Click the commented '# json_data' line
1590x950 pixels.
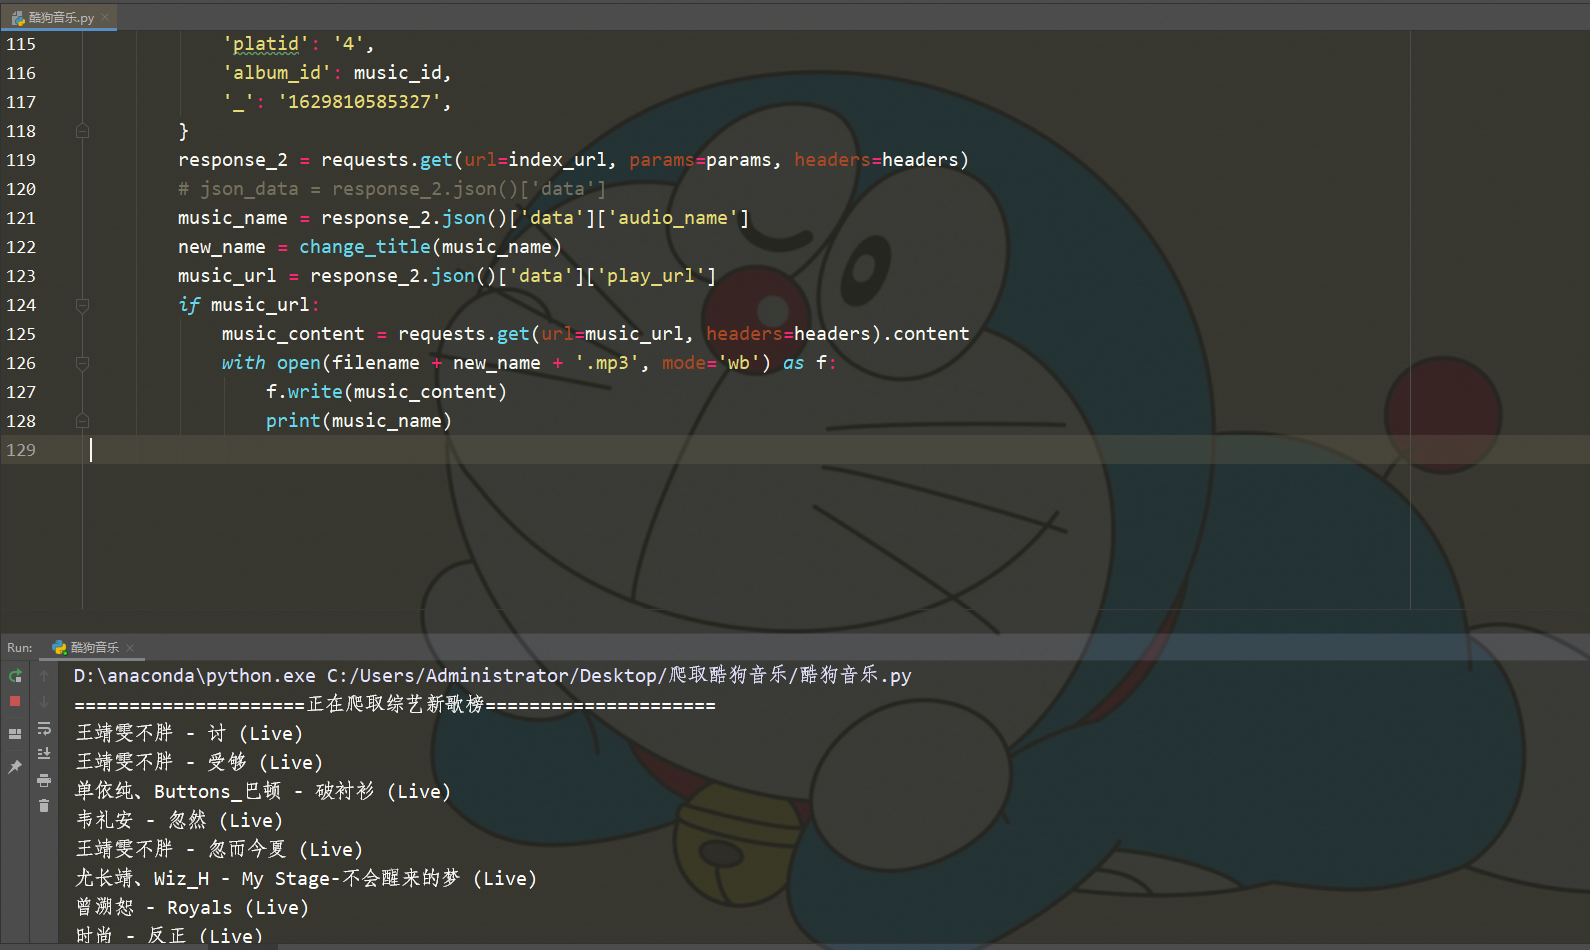392,189
